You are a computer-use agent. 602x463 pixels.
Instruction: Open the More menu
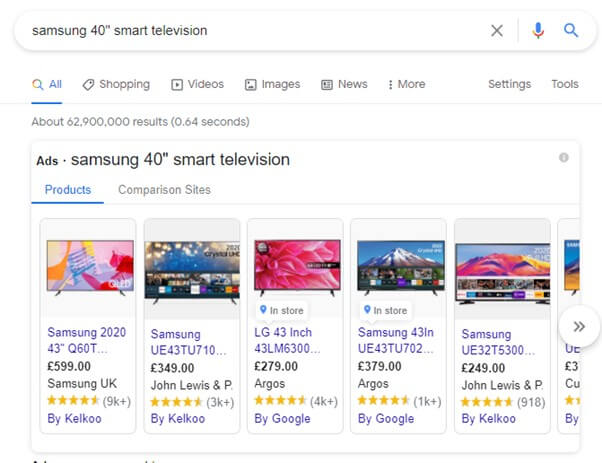pyautogui.click(x=407, y=84)
